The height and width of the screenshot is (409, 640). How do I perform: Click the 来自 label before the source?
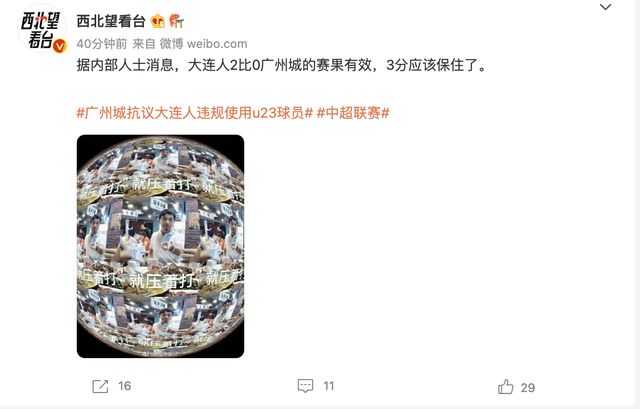coord(143,44)
